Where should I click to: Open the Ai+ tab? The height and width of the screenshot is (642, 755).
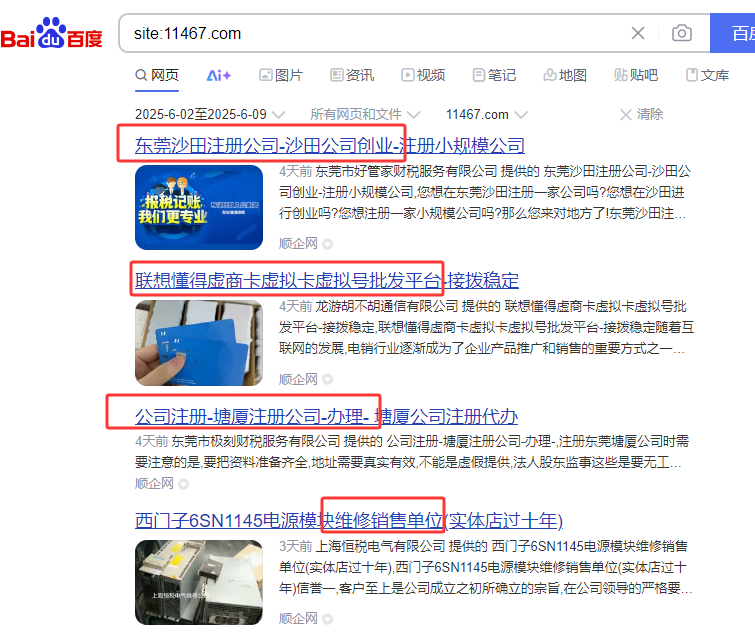(x=219, y=75)
